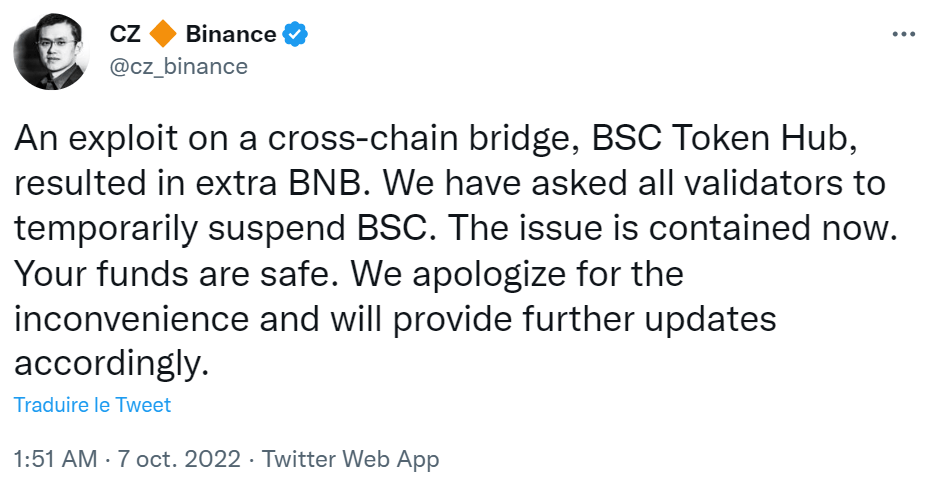Click the 1:51 AM timestamp
Image resolution: width=926 pixels, height=490 pixels.
point(56,460)
